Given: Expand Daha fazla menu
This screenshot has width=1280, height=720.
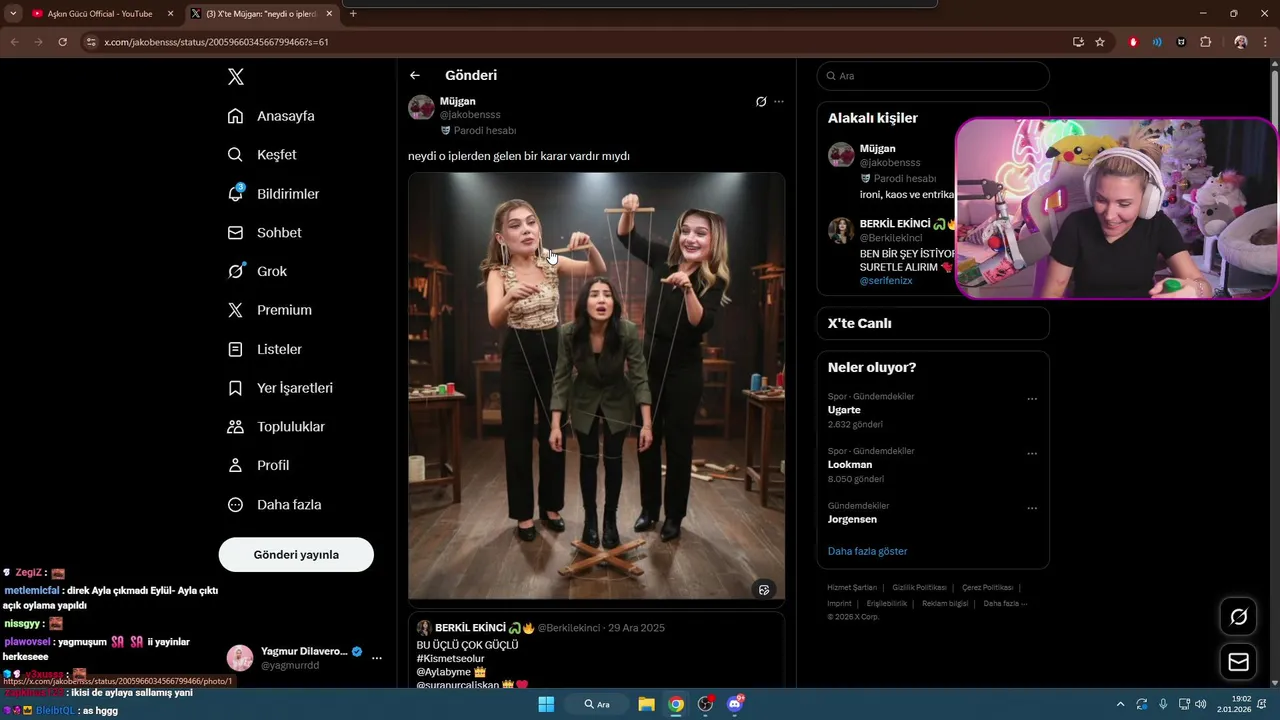Looking at the screenshot, I should [x=274, y=505].
